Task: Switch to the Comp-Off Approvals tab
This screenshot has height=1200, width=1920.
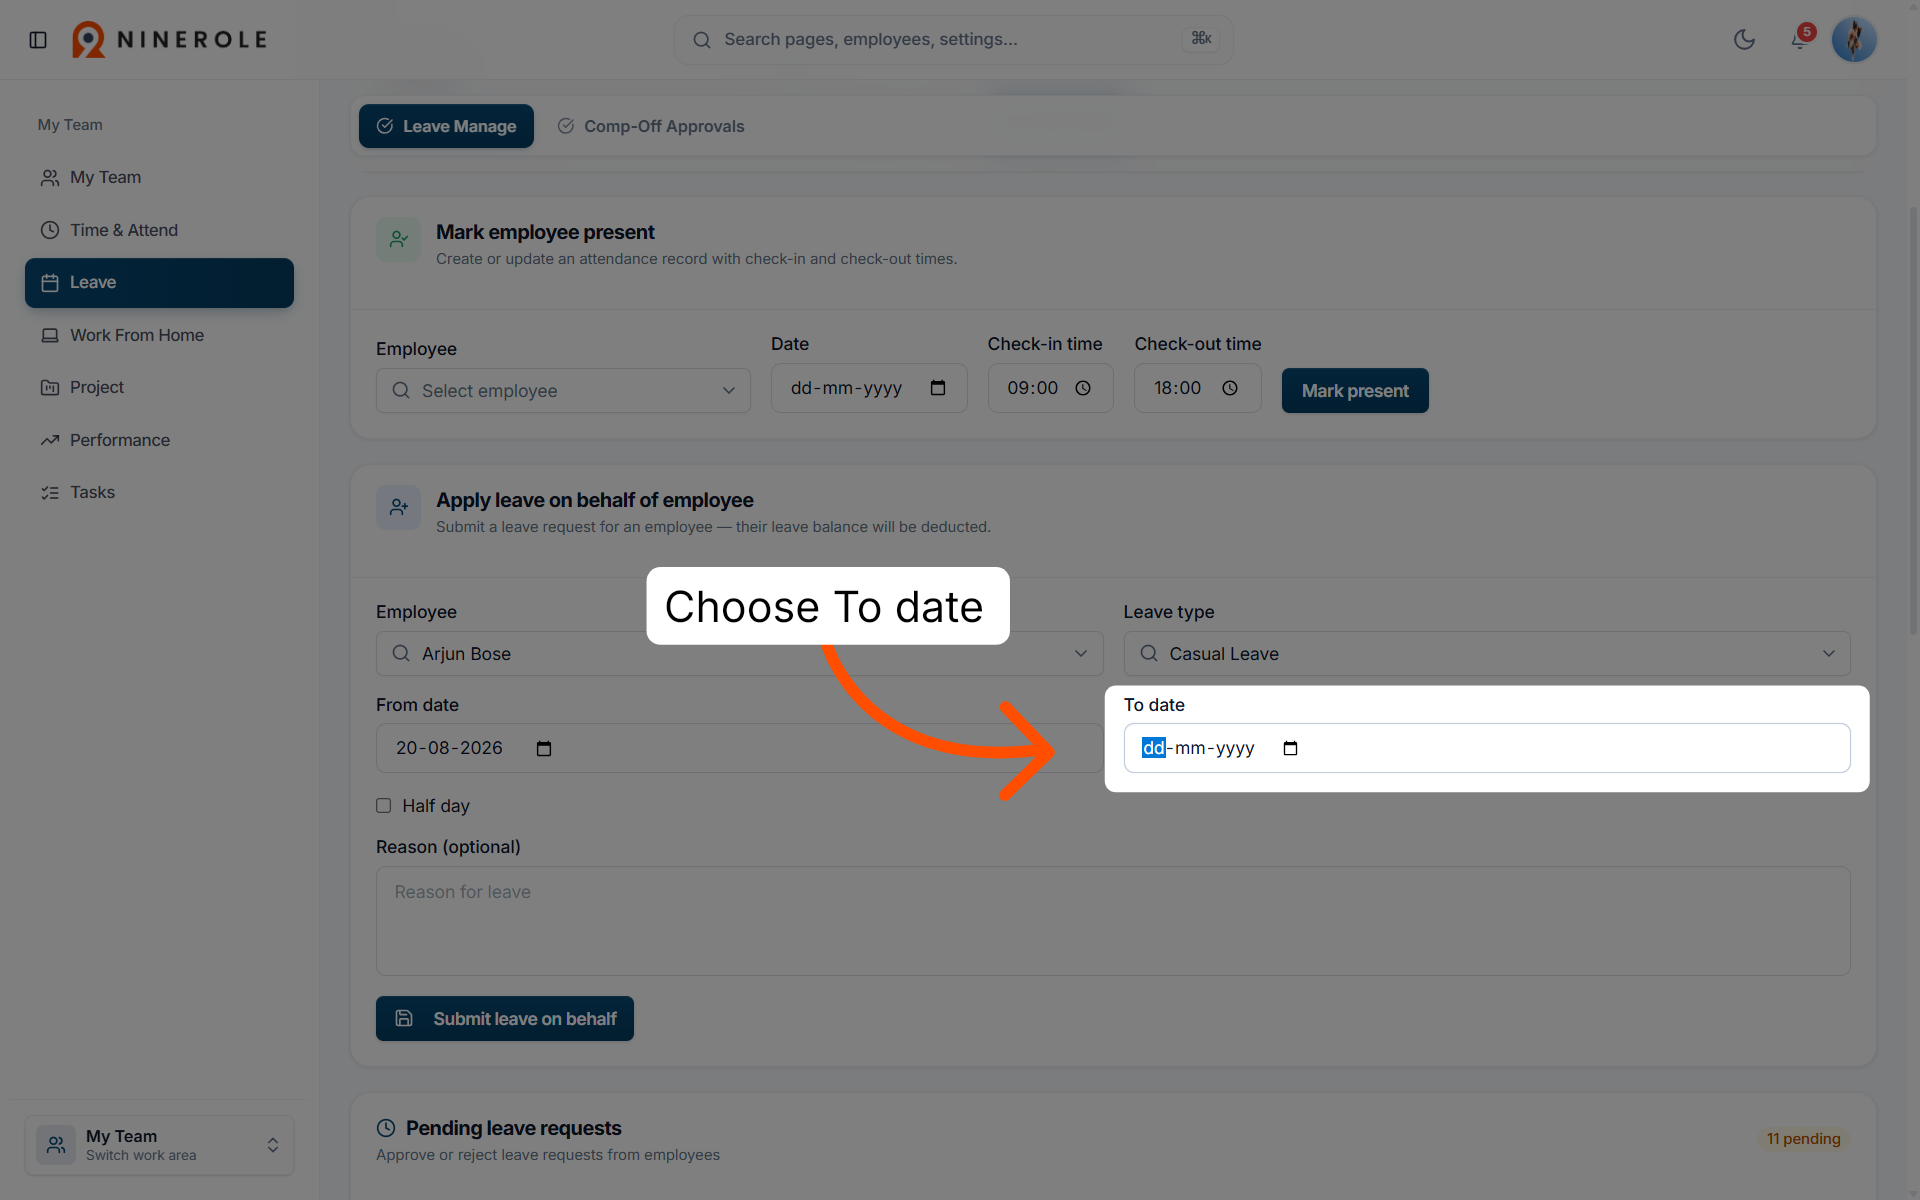Action: tap(651, 126)
